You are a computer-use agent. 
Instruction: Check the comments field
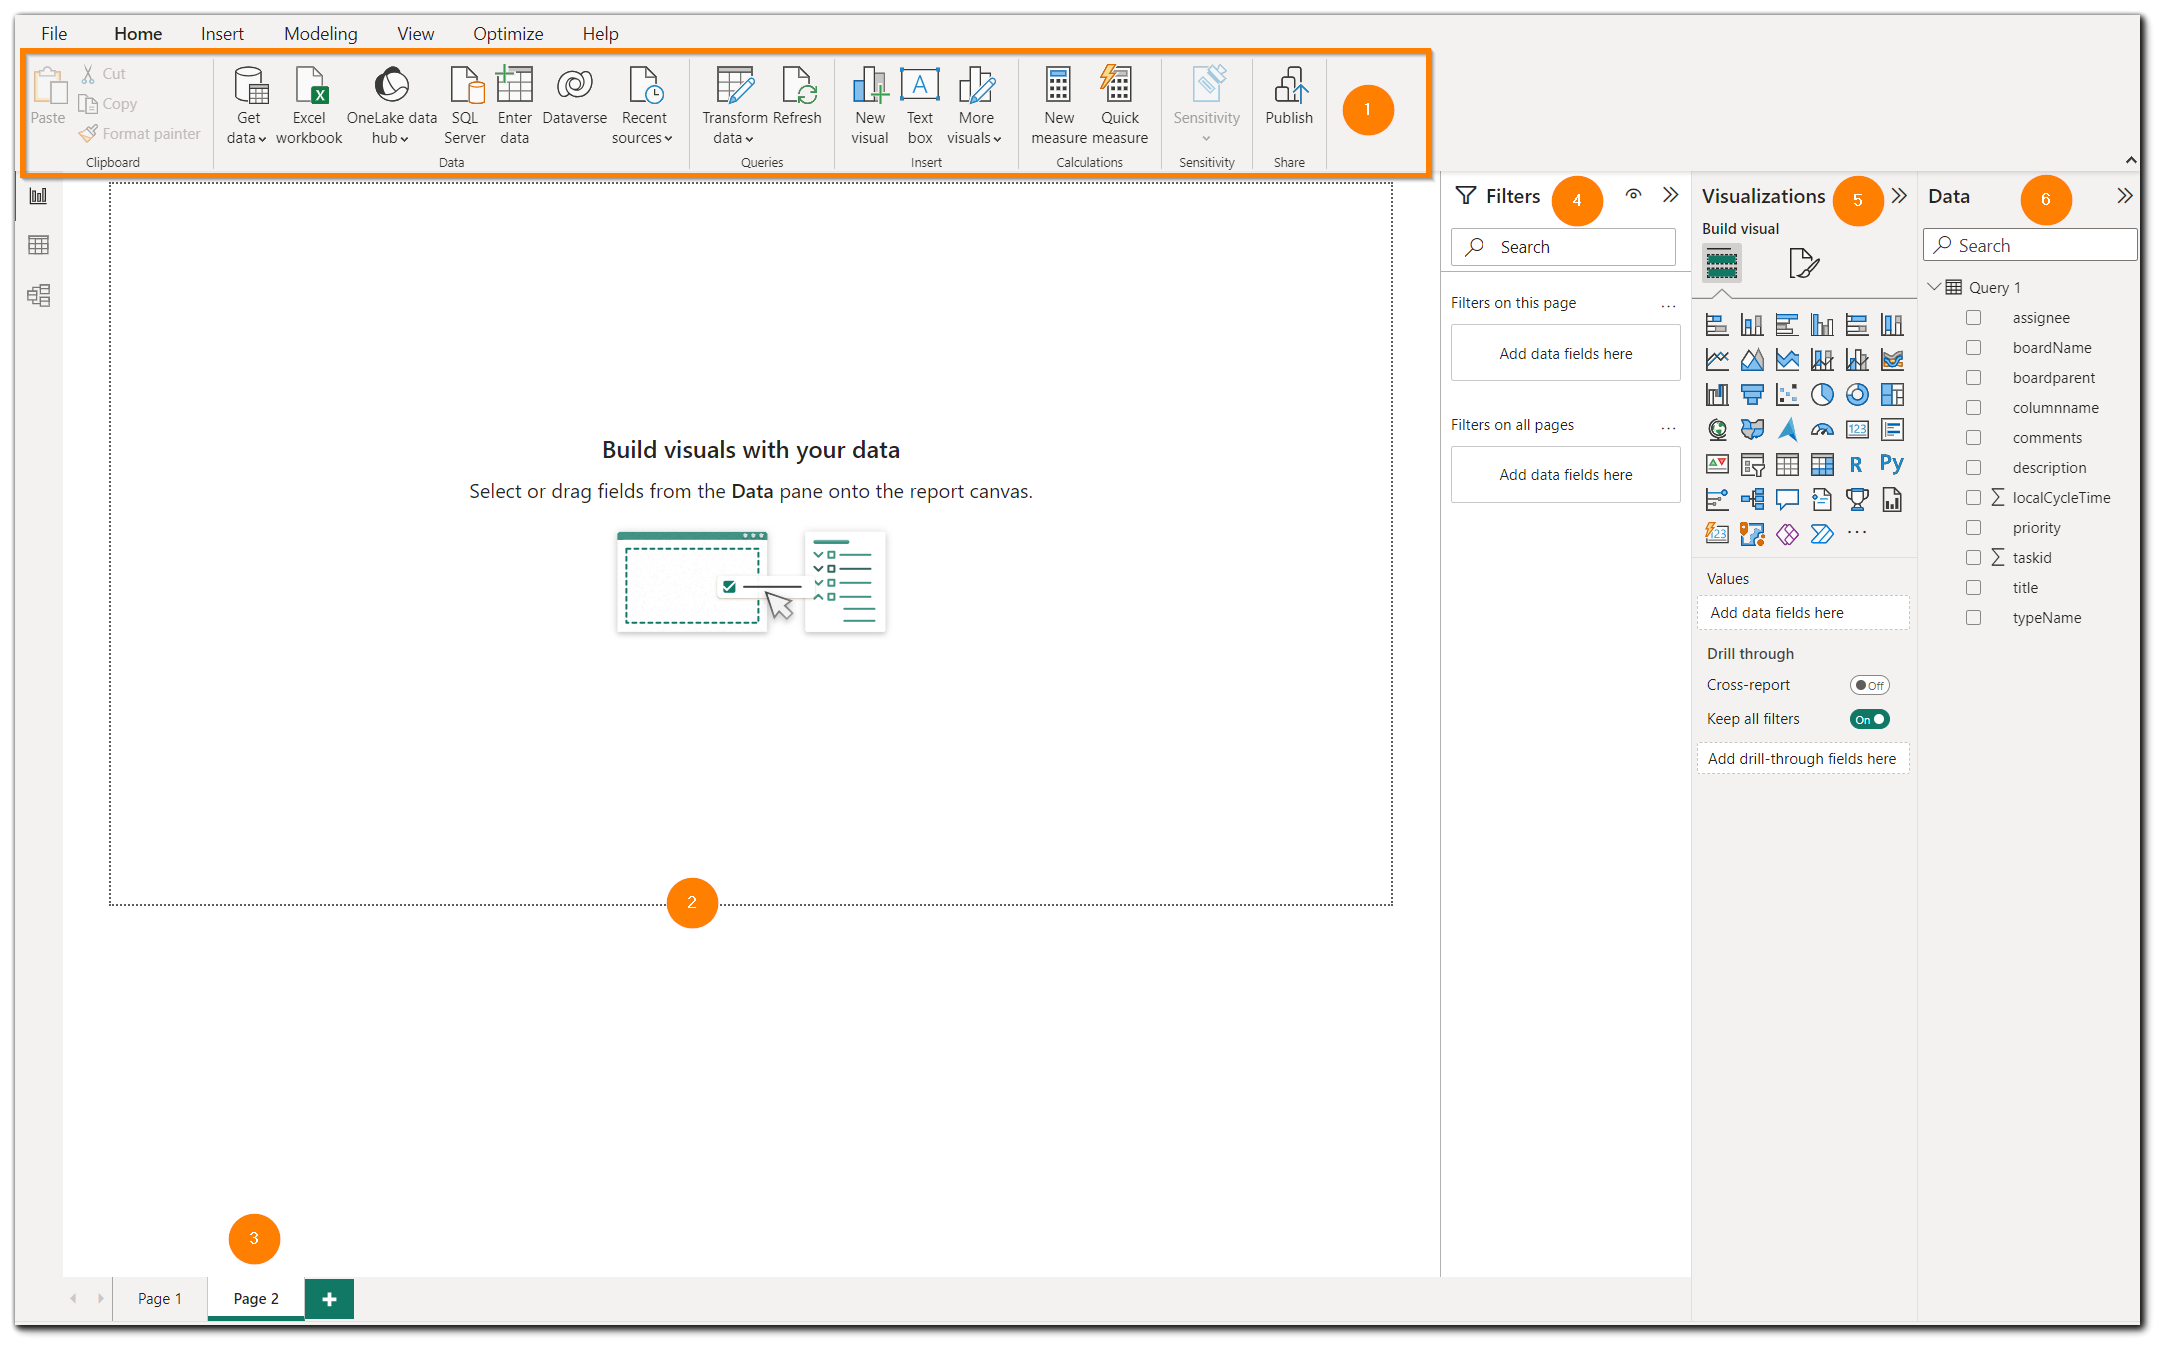click(x=1973, y=438)
